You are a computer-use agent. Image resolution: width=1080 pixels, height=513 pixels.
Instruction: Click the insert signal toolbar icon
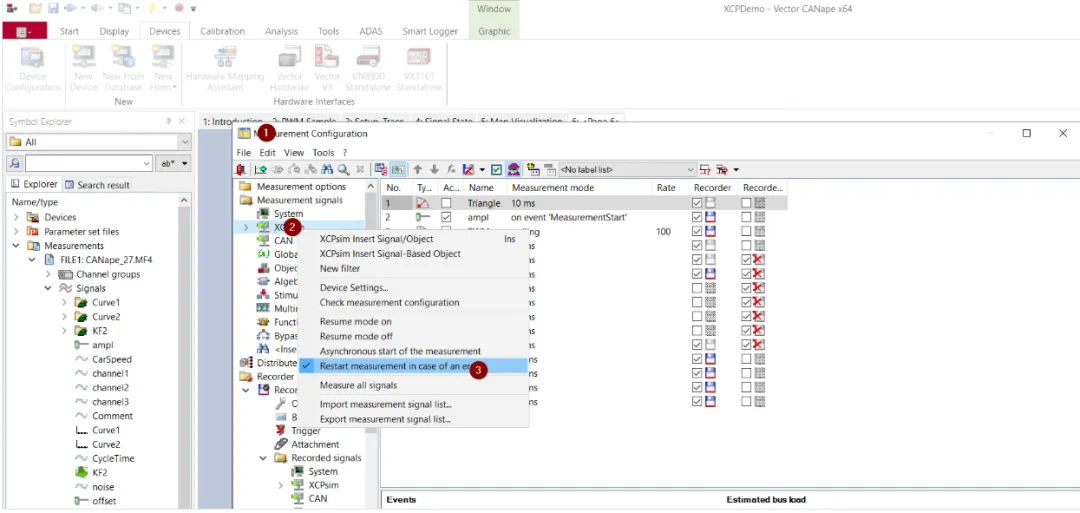coord(261,169)
